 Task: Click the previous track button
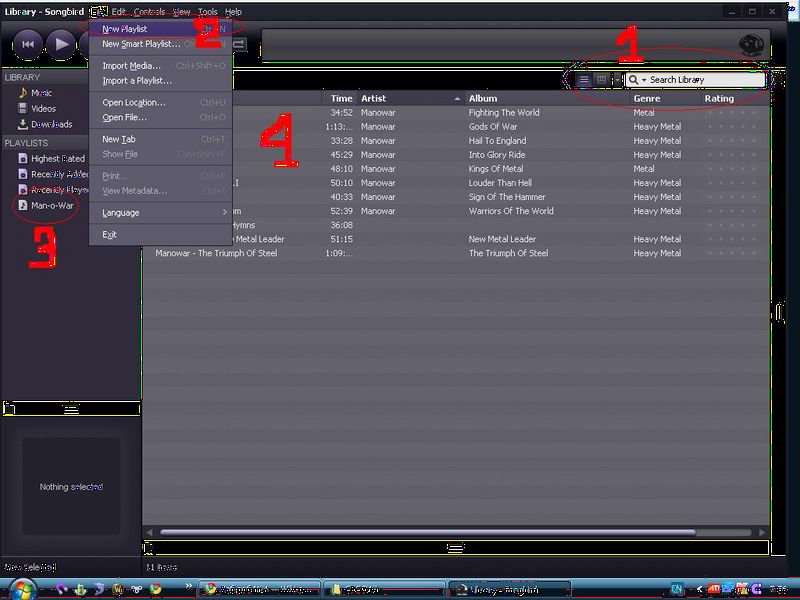click(27, 43)
